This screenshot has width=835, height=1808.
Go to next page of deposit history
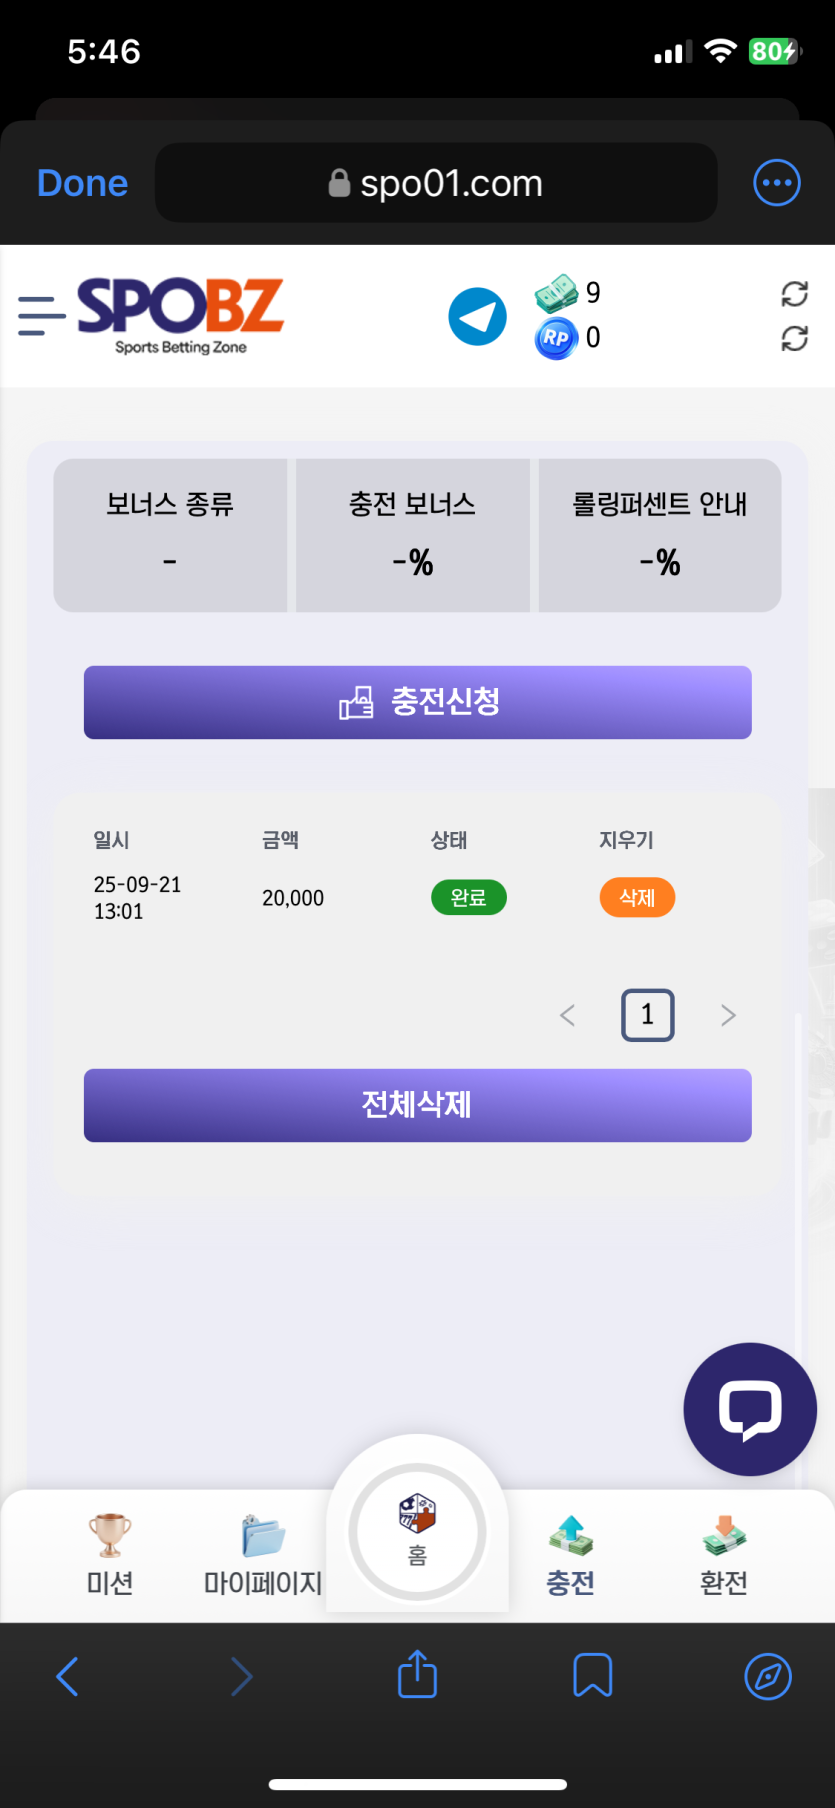pos(728,1016)
